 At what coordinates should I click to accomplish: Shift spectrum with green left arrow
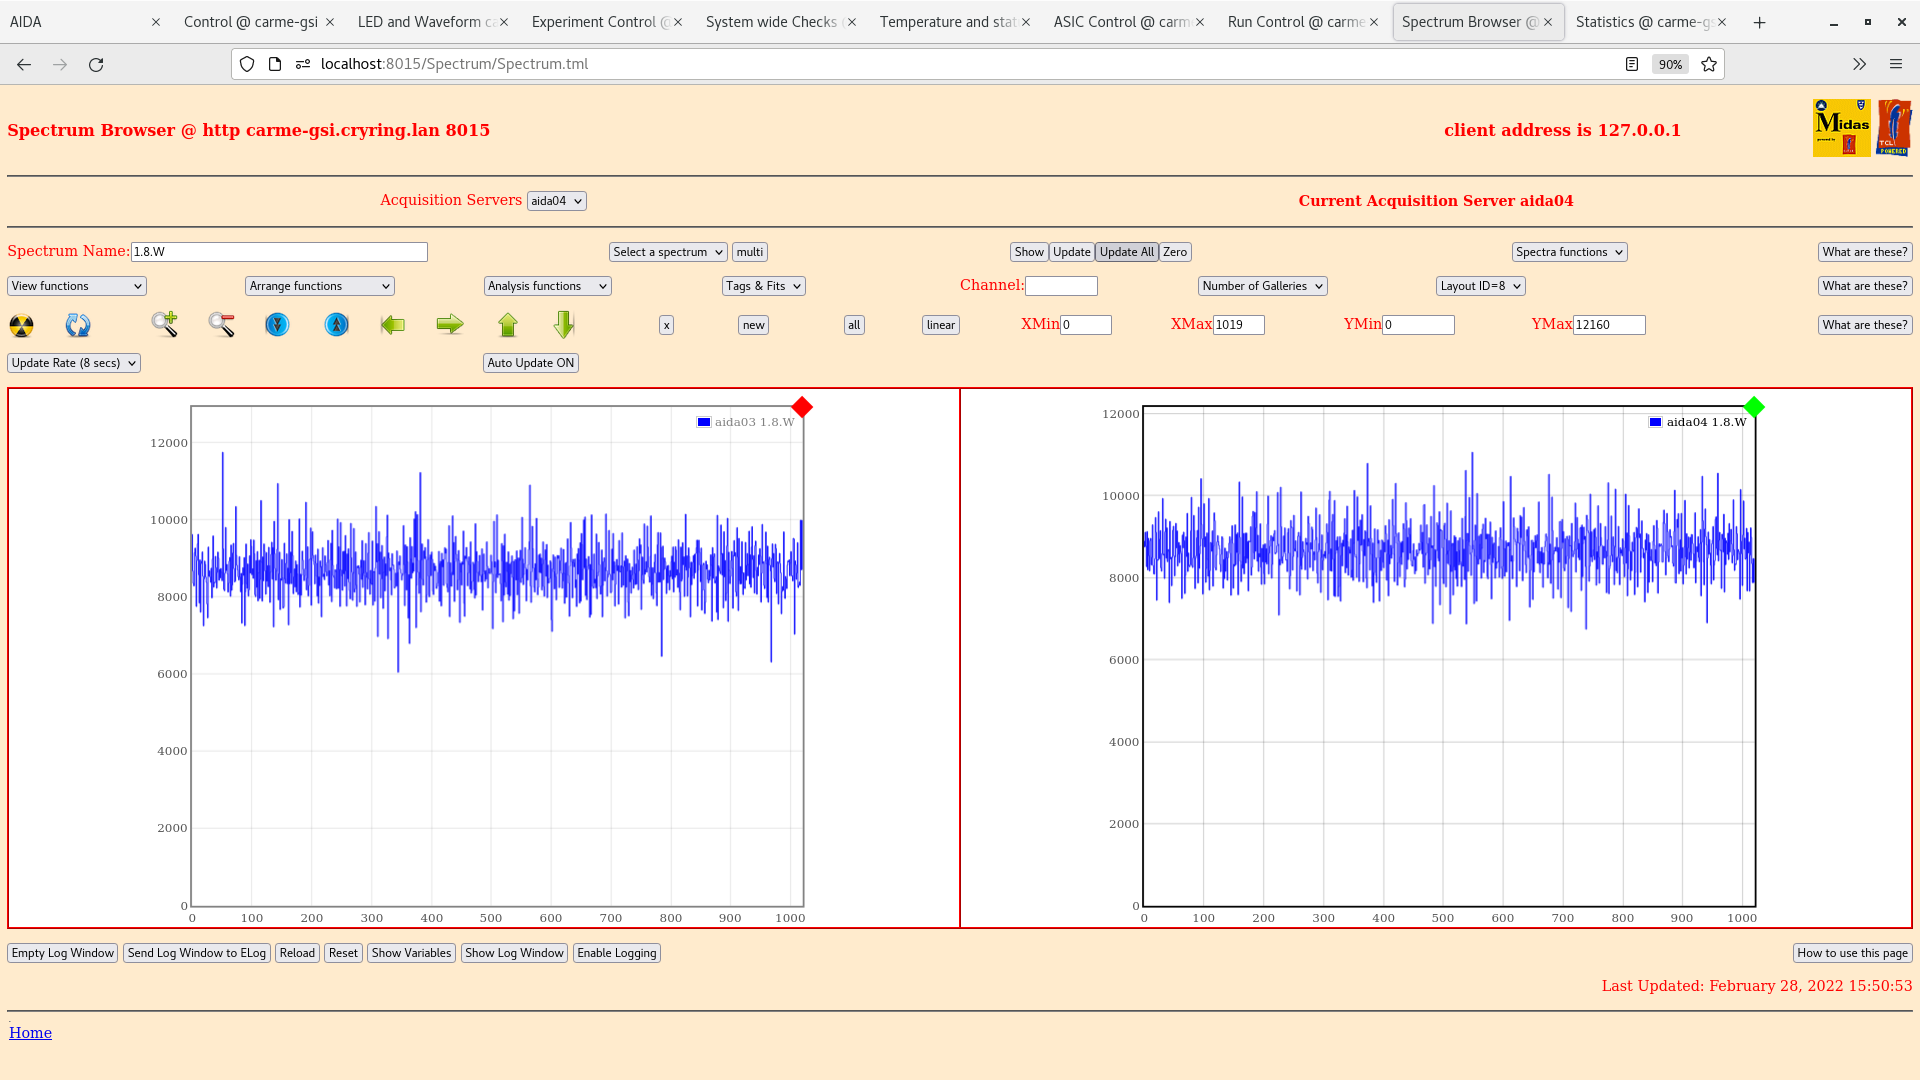point(393,324)
